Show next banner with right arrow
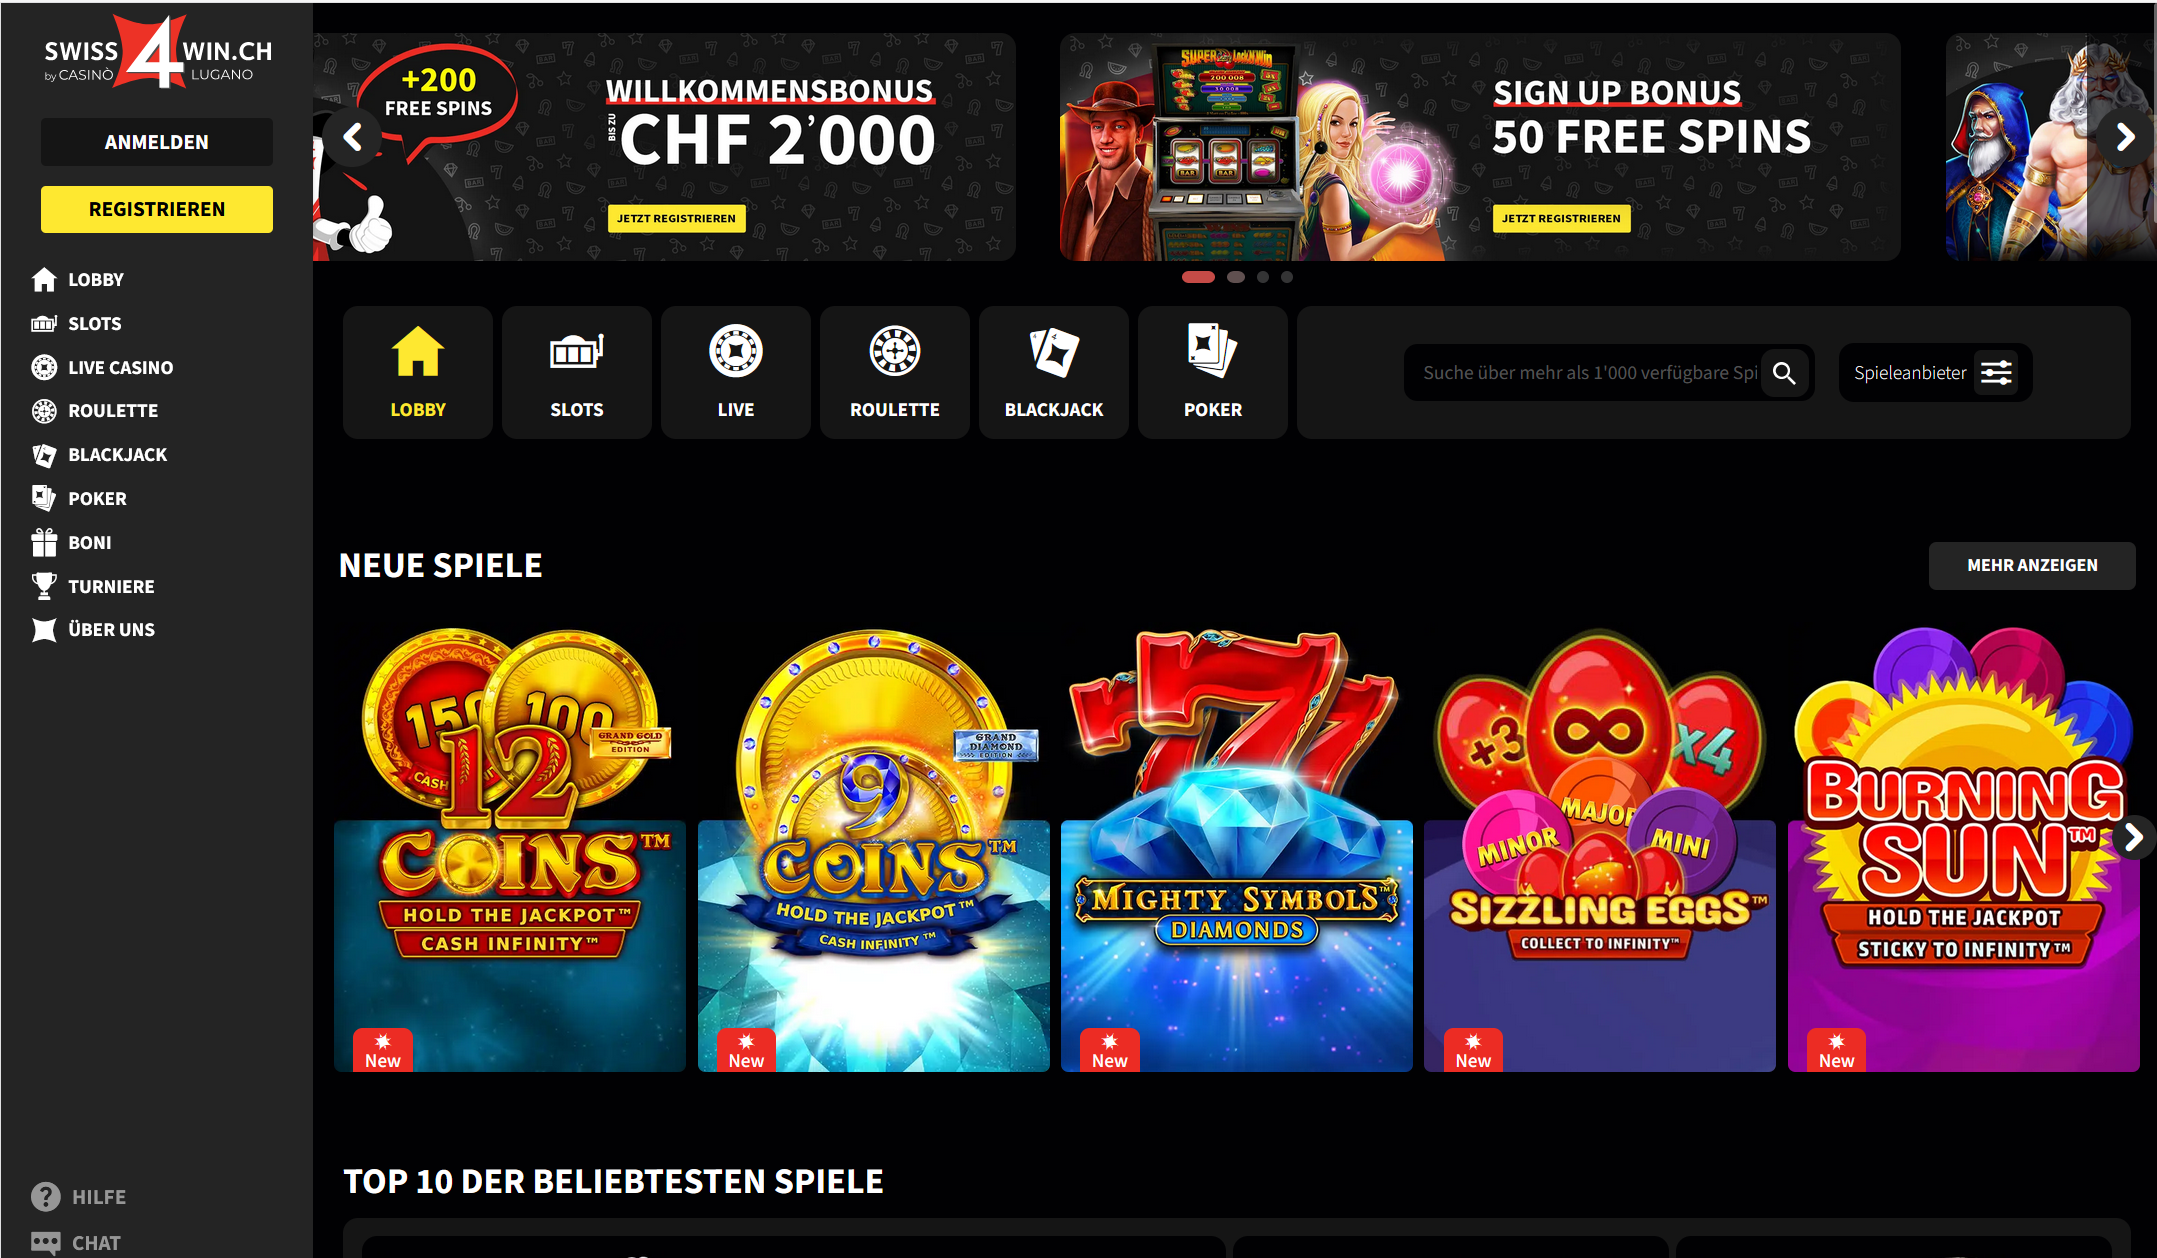 tap(2124, 137)
